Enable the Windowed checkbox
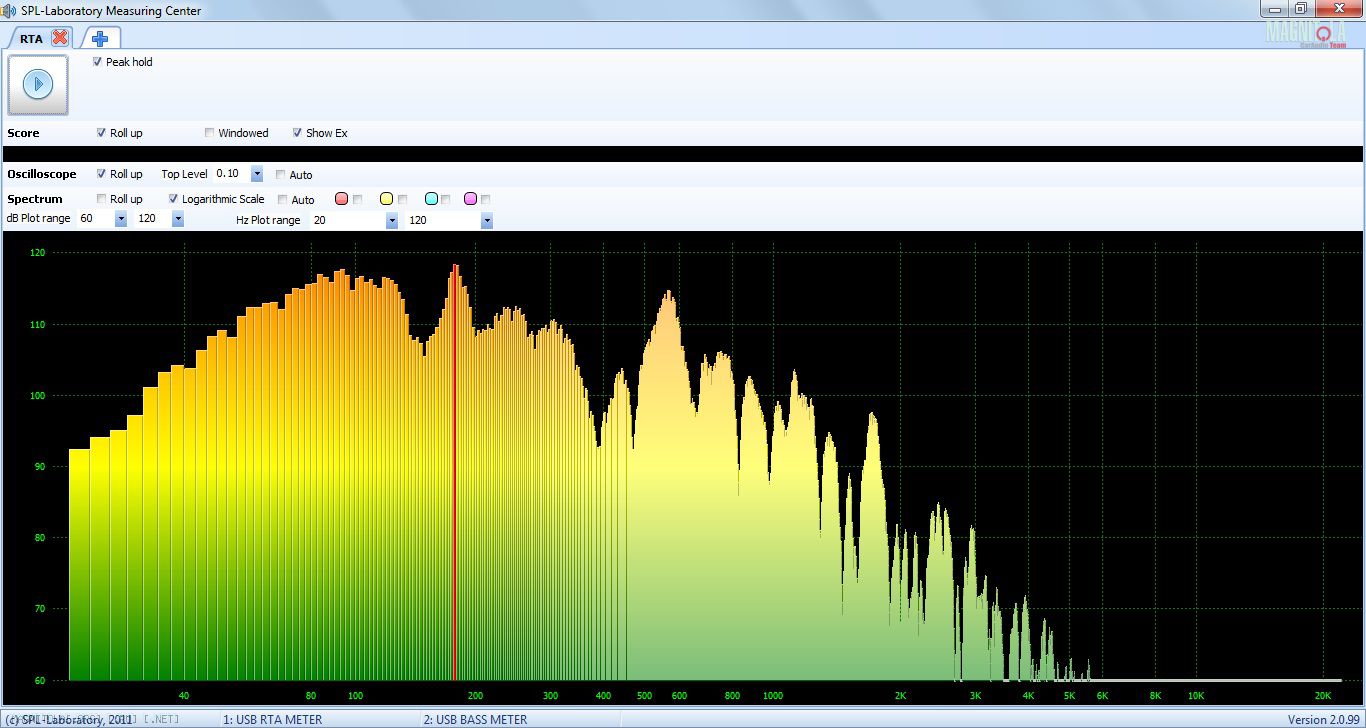This screenshot has width=1366, height=728. point(210,133)
